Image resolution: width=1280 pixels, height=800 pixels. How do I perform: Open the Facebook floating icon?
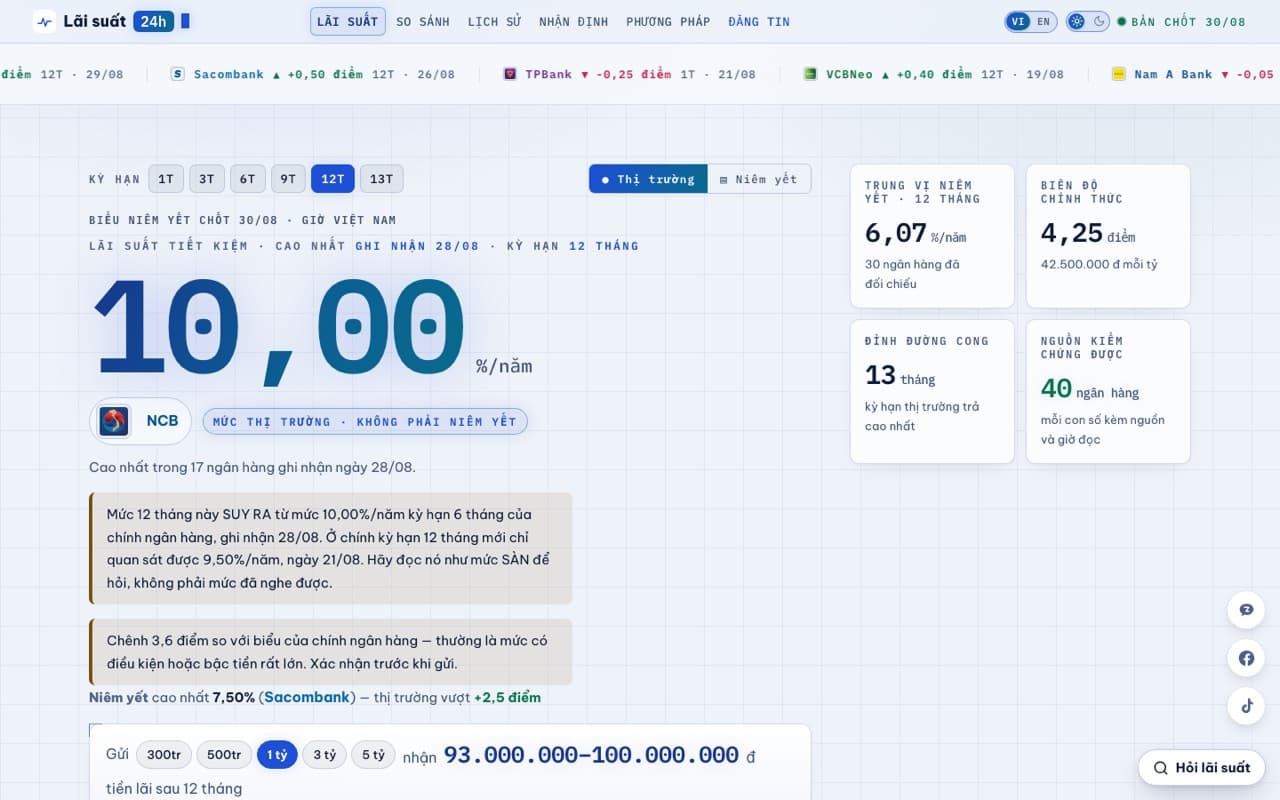1246,658
